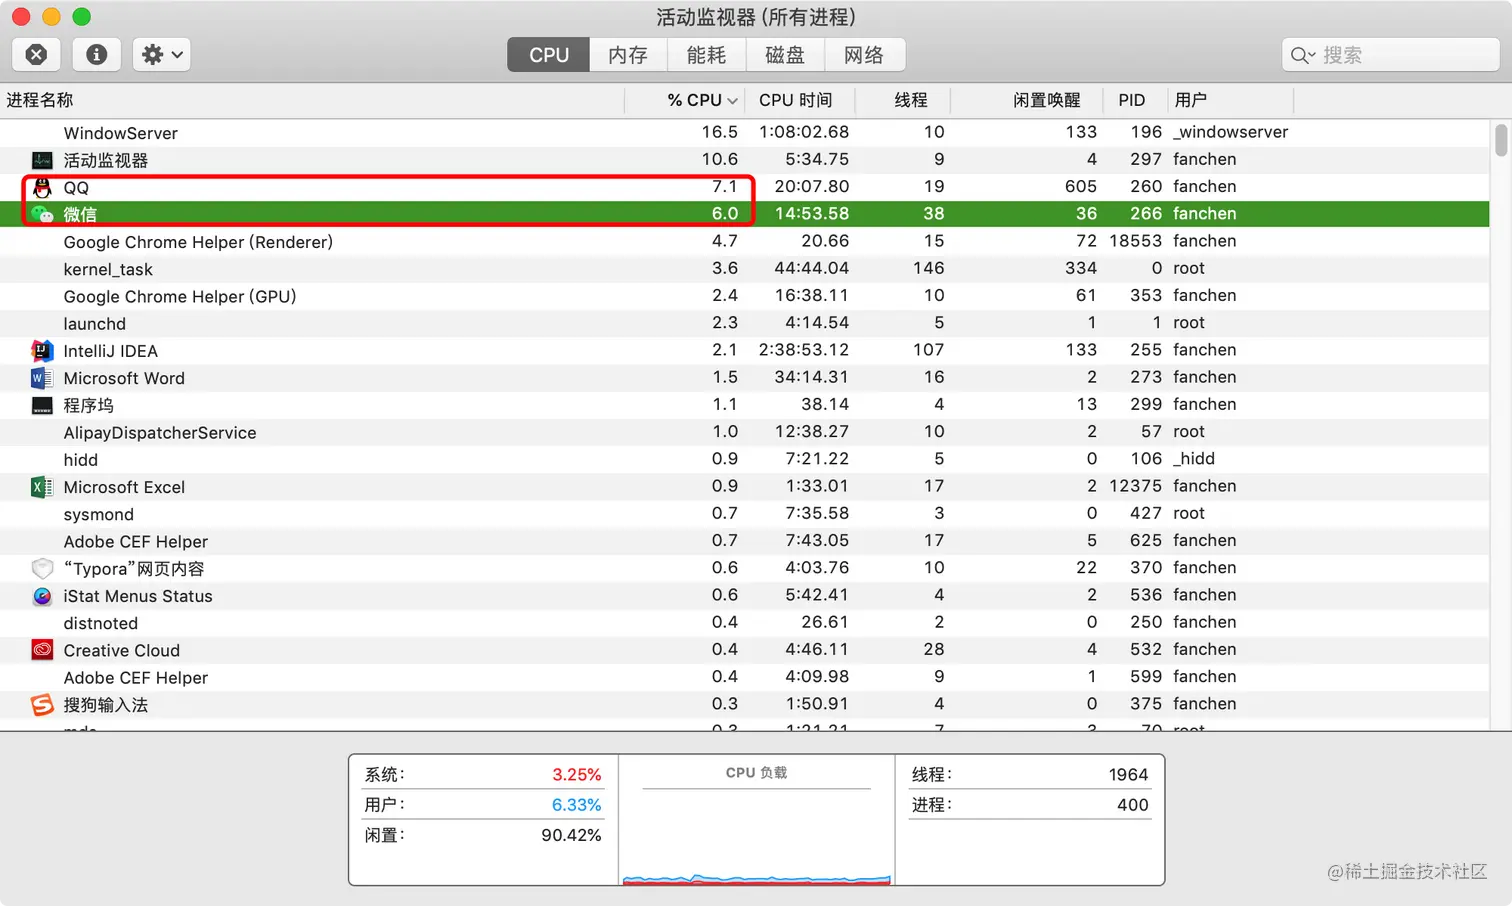Switch to the 能耗 tab
The image size is (1512, 906).
click(x=706, y=55)
